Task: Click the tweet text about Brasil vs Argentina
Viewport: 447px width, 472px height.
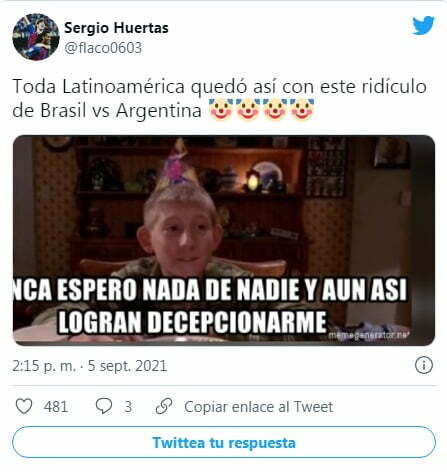Action: 219,98
